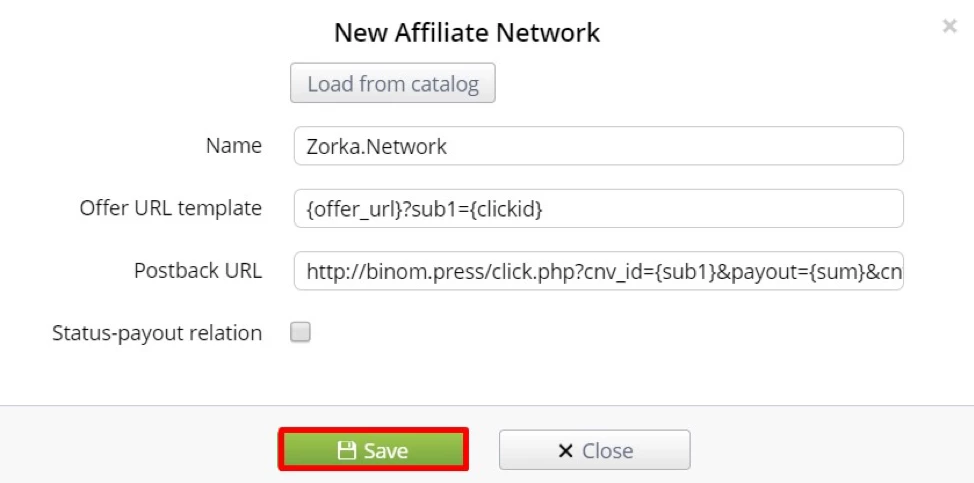974x483 pixels.
Task: Enable the Status-payout relation checkbox
Action: pyautogui.click(x=301, y=333)
